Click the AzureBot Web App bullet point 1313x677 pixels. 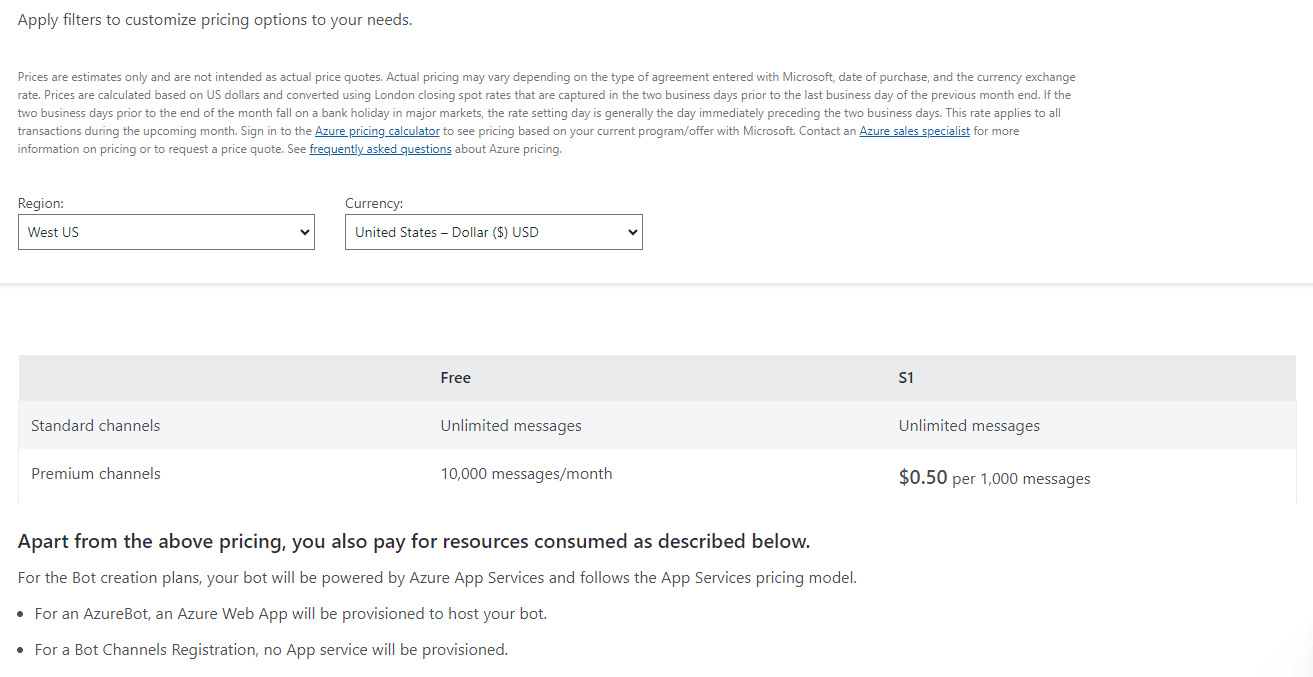(290, 614)
